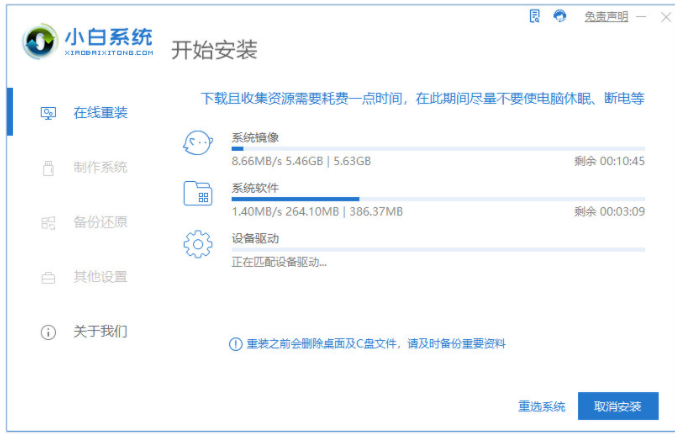Click the 系统镜像 smiley face icon
Image resolution: width=696 pixels, height=447 pixels.
[198, 144]
